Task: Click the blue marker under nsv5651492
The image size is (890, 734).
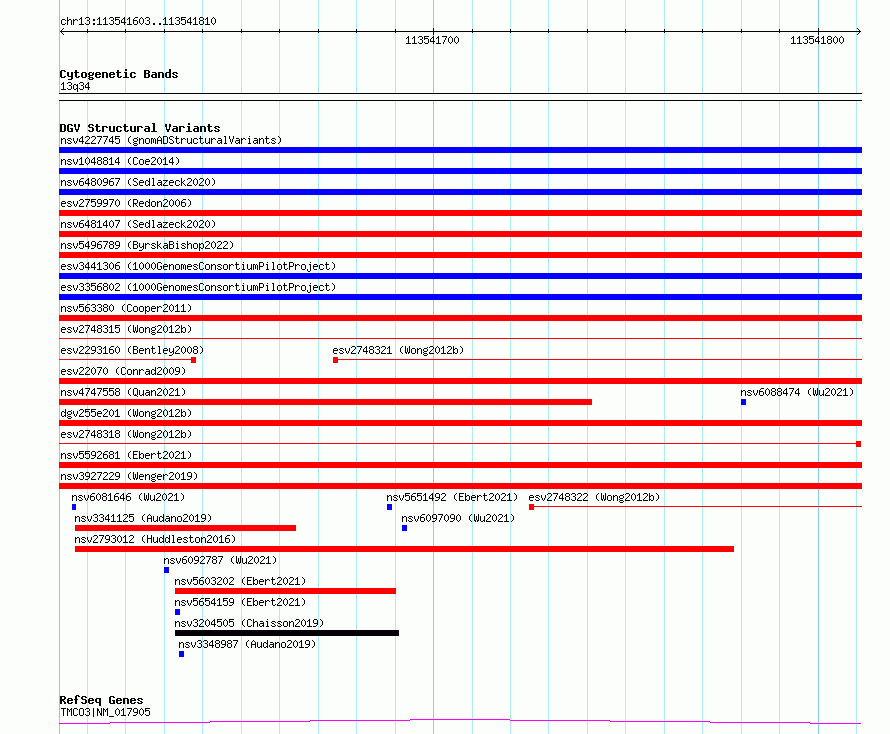Action: [x=389, y=507]
